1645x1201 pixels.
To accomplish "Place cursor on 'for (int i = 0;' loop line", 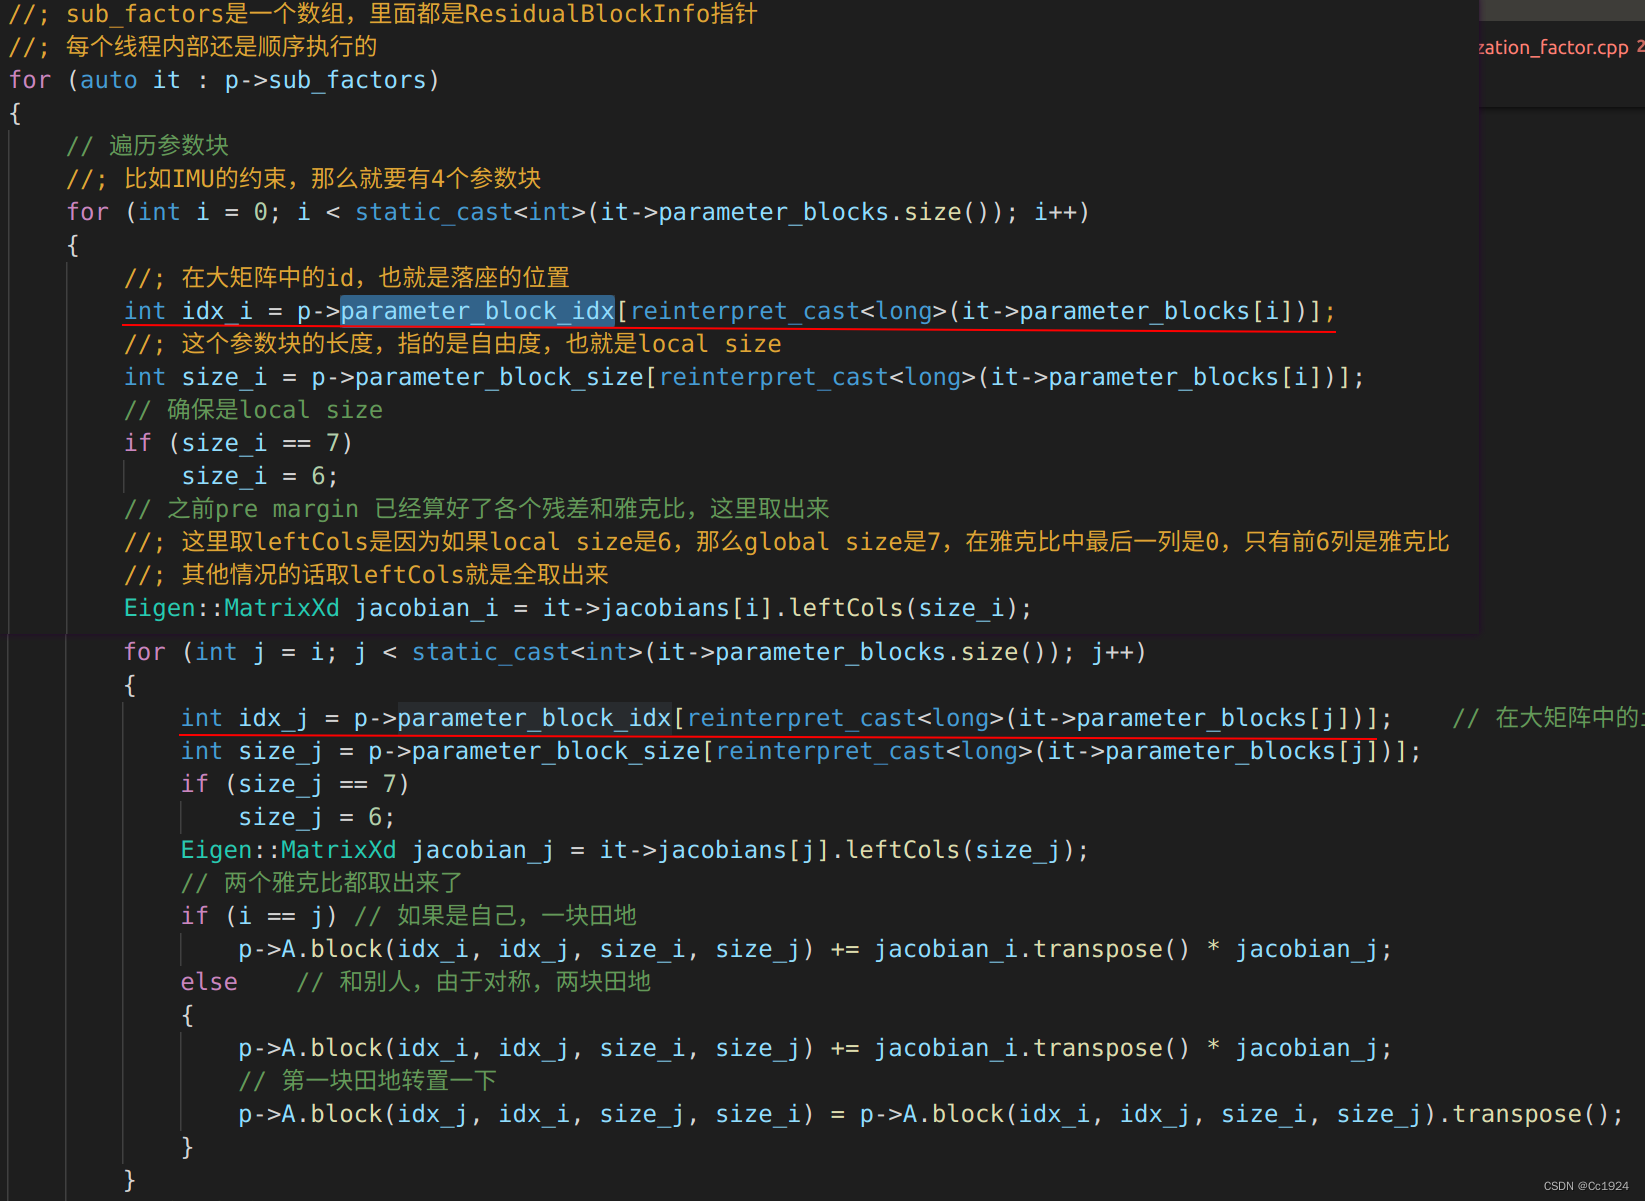I will coord(578,212).
